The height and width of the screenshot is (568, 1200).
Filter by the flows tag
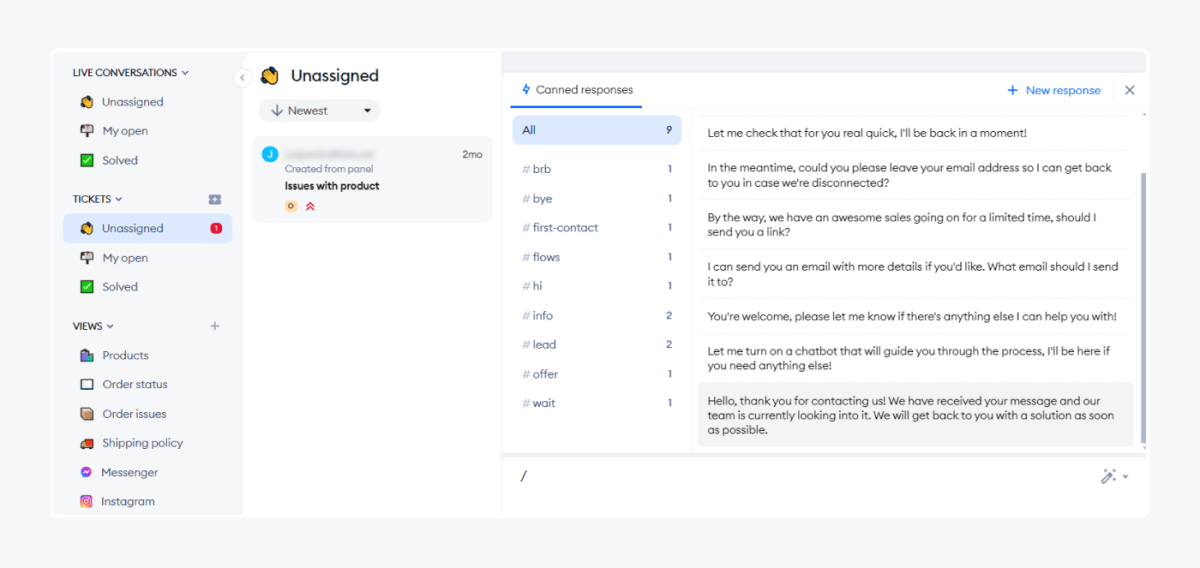[x=597, y=257]
